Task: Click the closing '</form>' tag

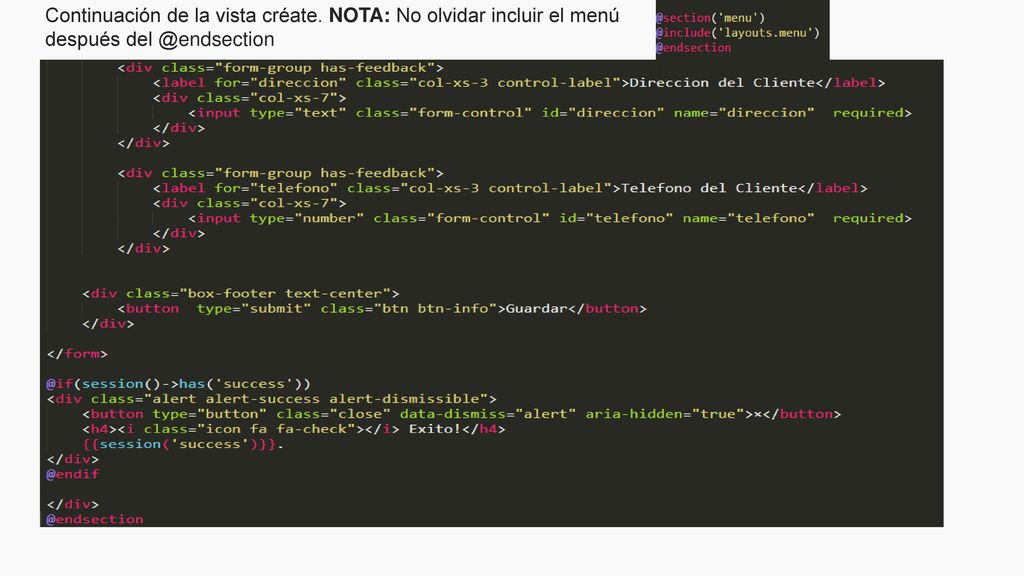Action: pyautogui.click(x=77, y=354)
